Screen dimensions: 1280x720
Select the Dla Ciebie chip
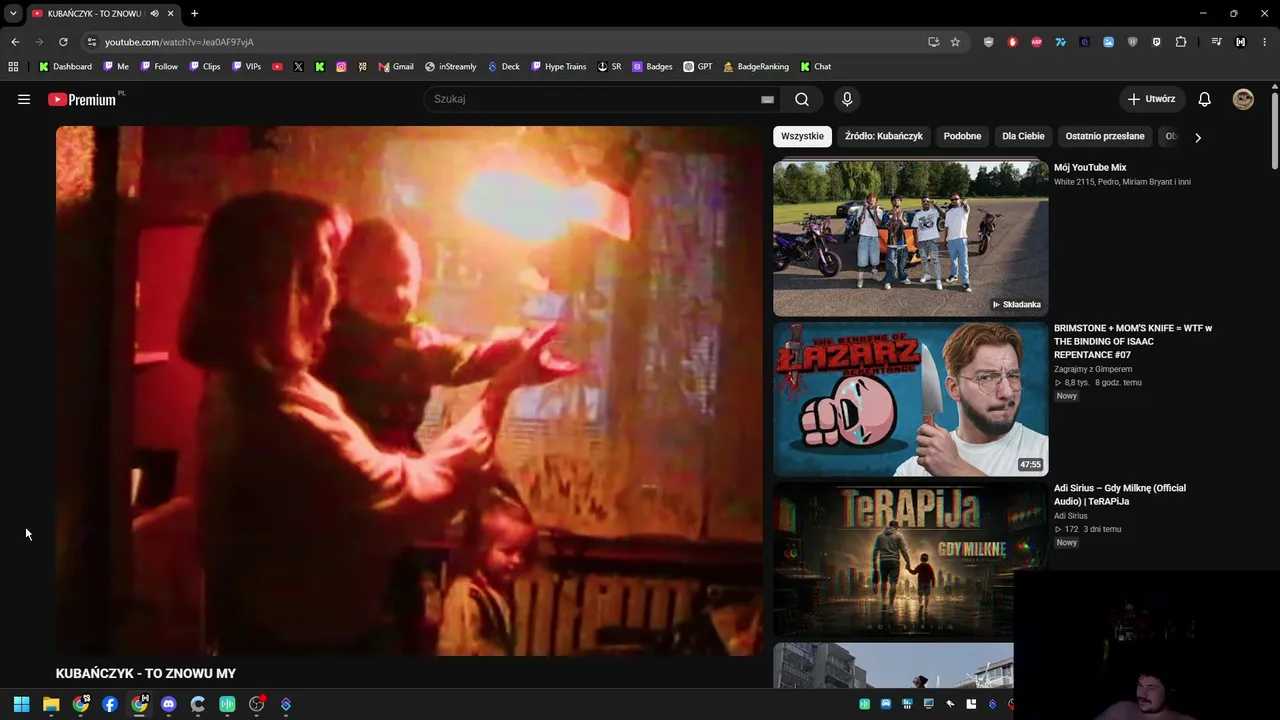1023,136
